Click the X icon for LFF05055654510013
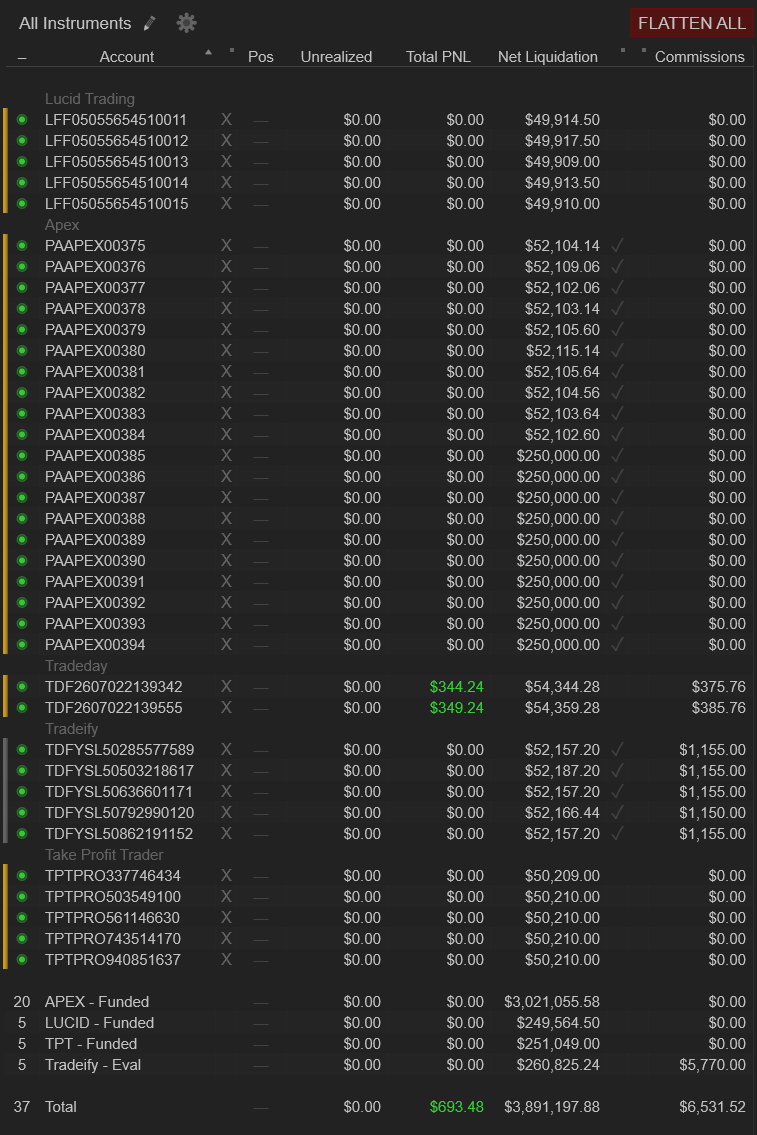This screenshot has height=1135, width=757. tap(227, 161)
